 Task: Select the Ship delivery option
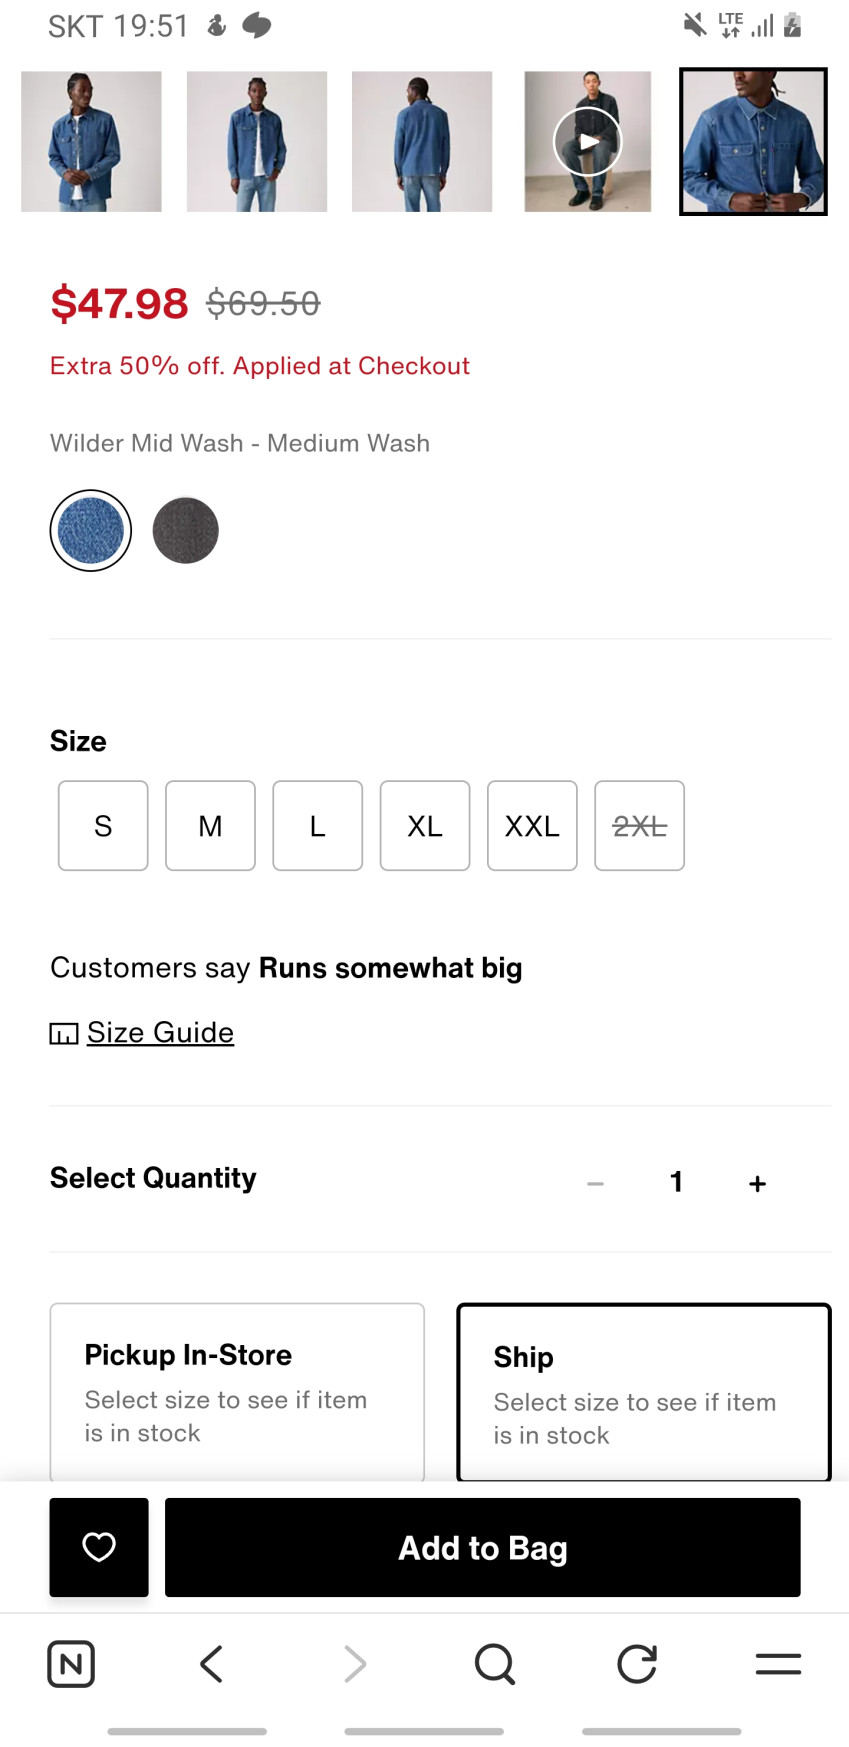(644, 1392)
